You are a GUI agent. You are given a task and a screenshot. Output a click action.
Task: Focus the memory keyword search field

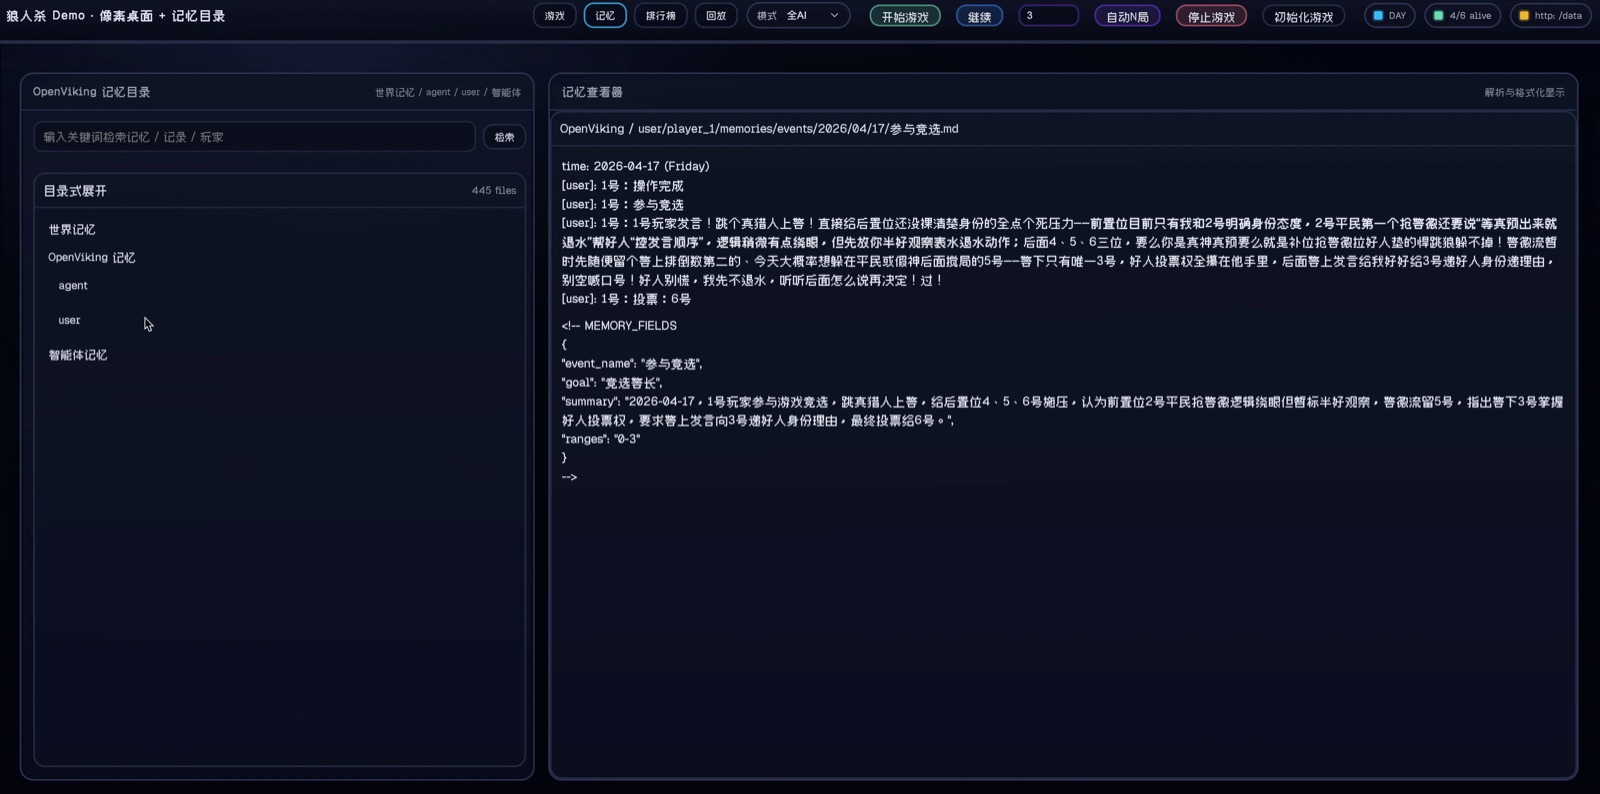[254, 137]
